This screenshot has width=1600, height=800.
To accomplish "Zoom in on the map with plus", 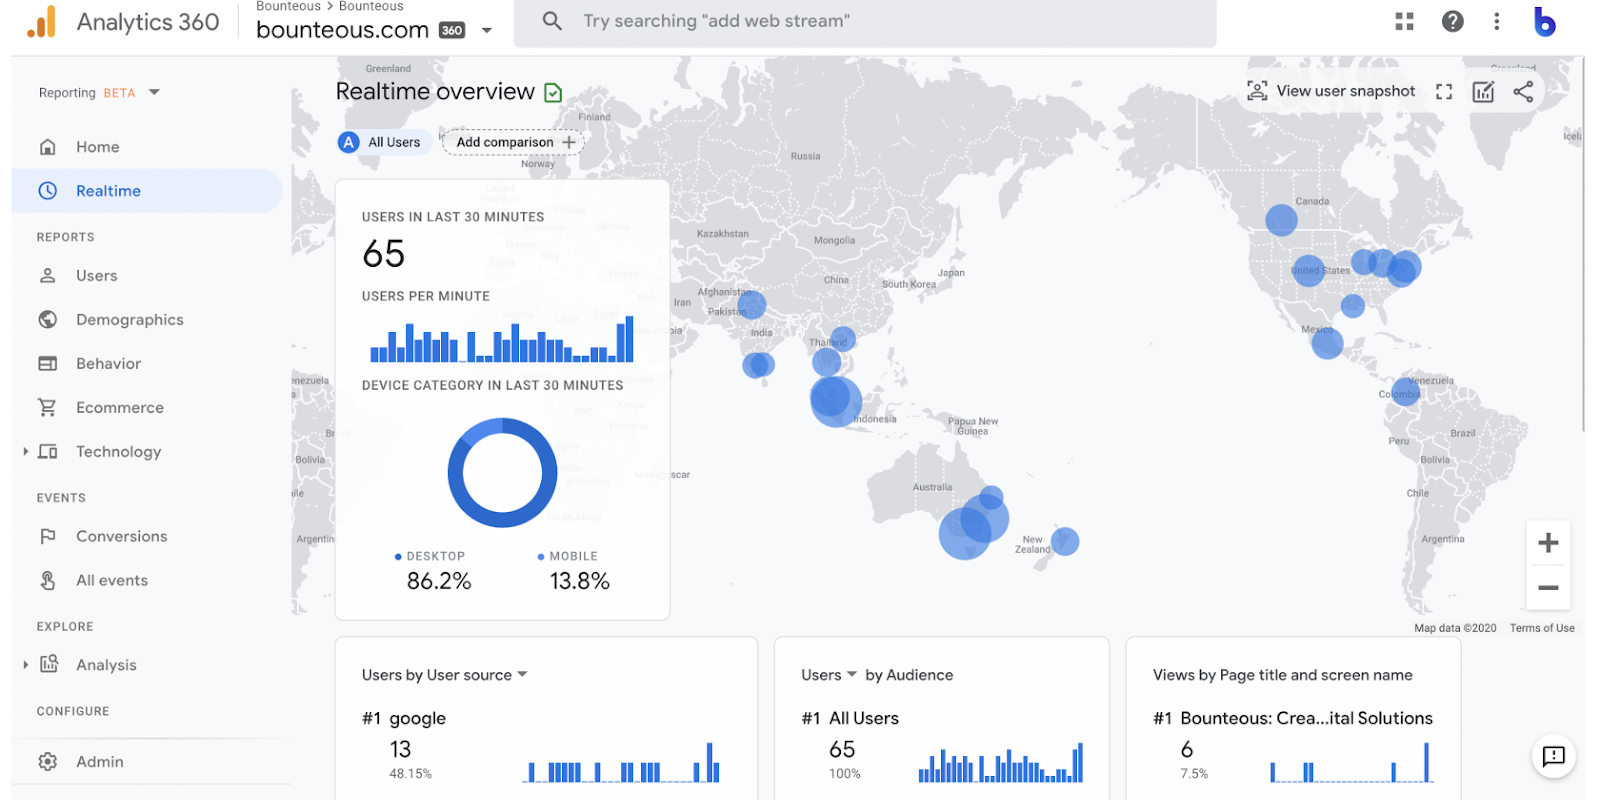I will (x=1548, y=543).
